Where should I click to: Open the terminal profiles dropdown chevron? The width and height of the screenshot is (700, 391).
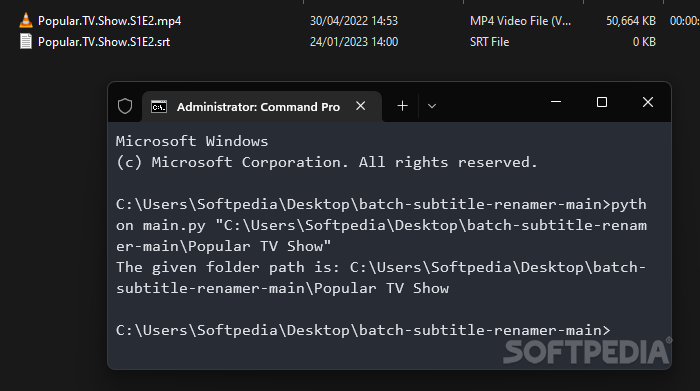click(x=432, y=106)
